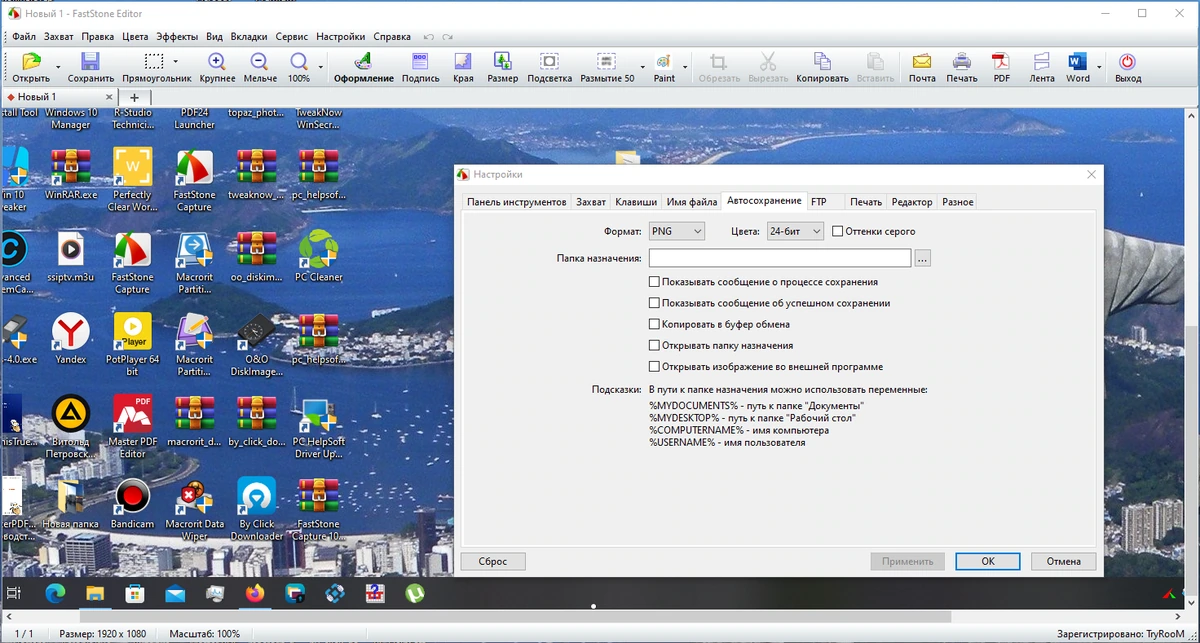This screenshot has height=643, width=1200.
Task: Click Firefox icon on the taskbar
Action: 255,594
